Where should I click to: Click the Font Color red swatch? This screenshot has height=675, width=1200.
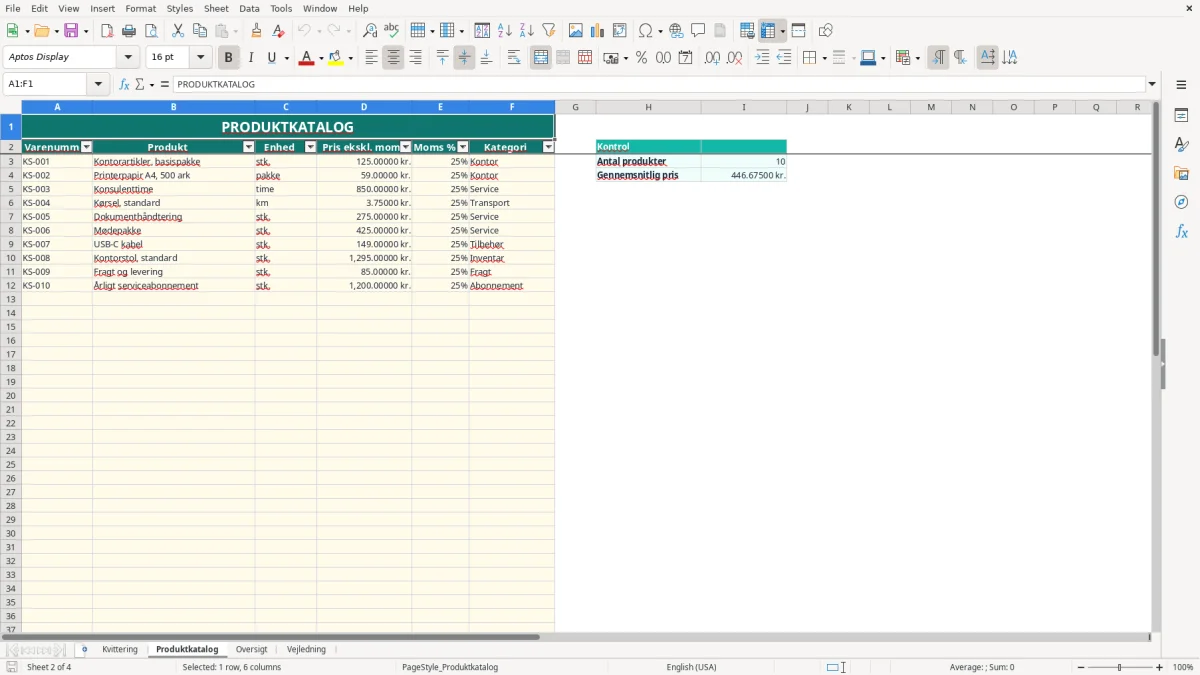(x=305, y=58)
